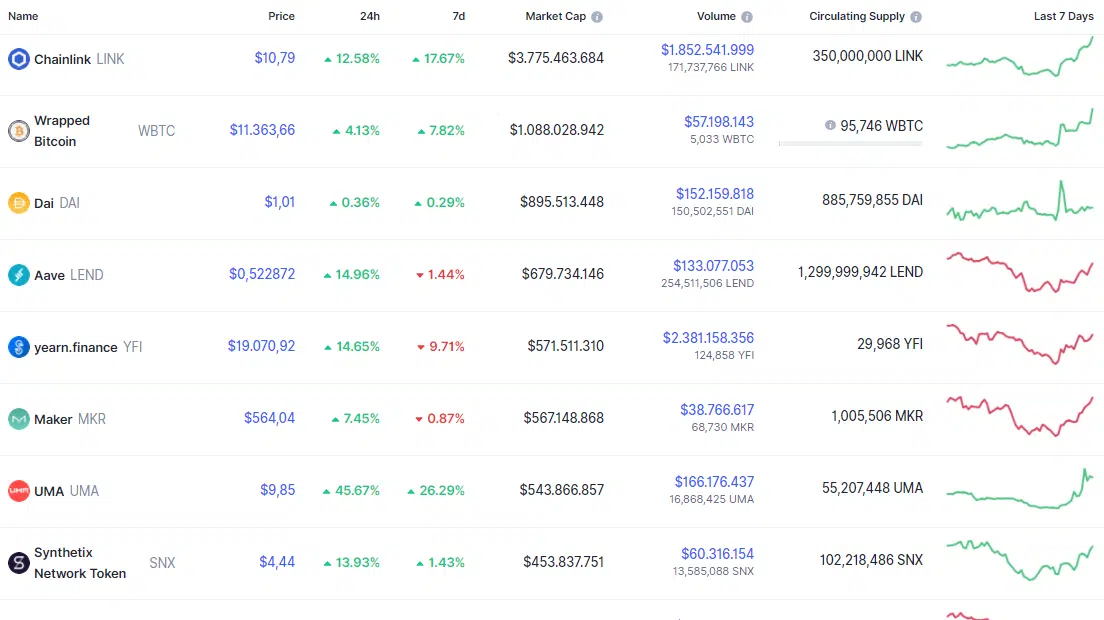The height and width of the screenshot is (620, 1104).
Task: Click the Maker MKR logo icon
Action: tap(18, 419)
